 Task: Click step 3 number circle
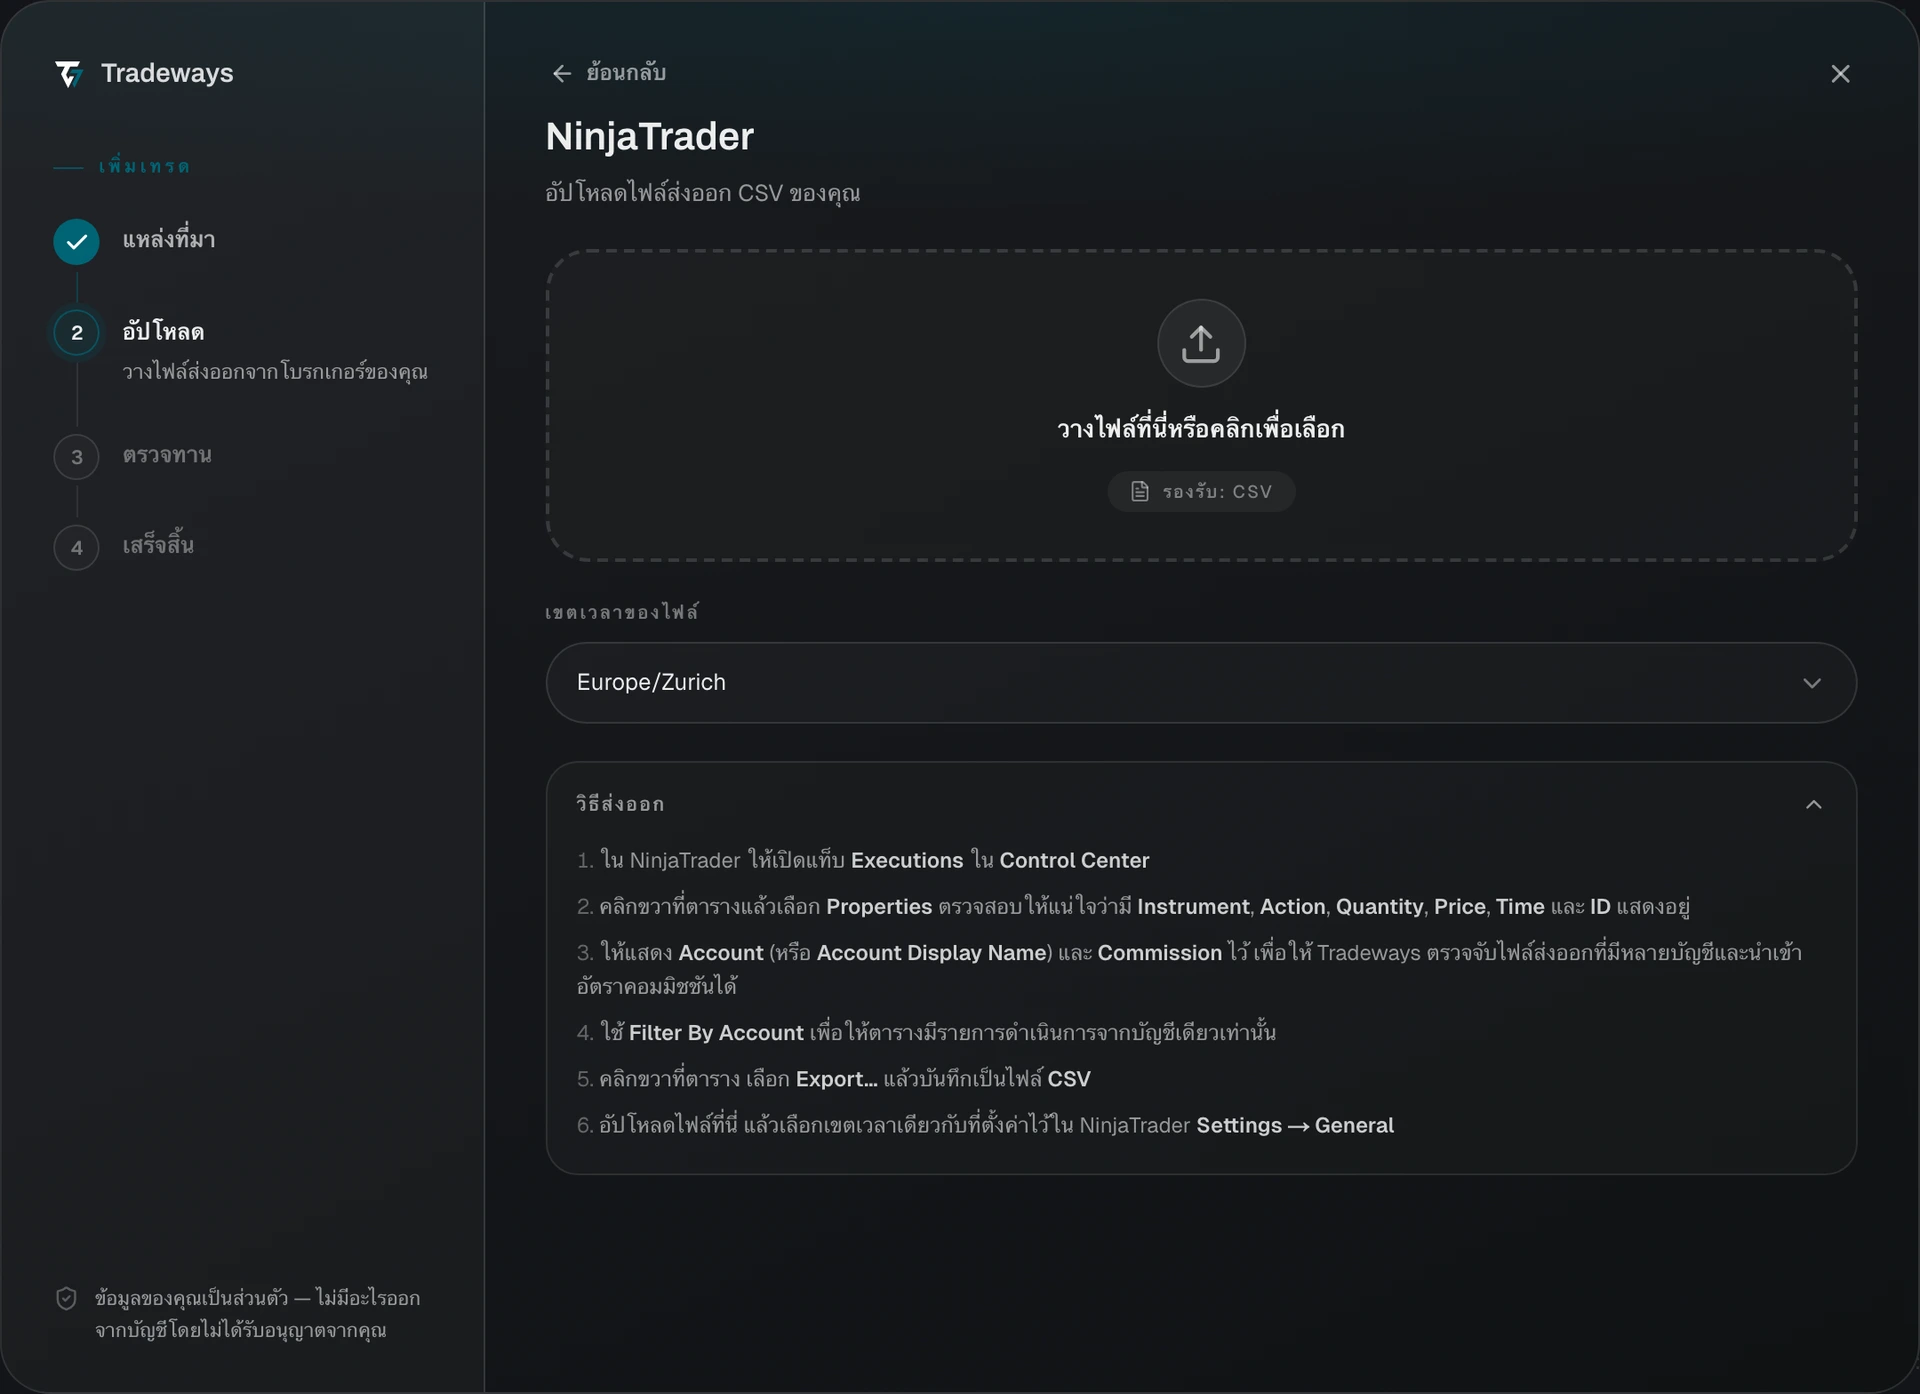click(x=76, y=457)
